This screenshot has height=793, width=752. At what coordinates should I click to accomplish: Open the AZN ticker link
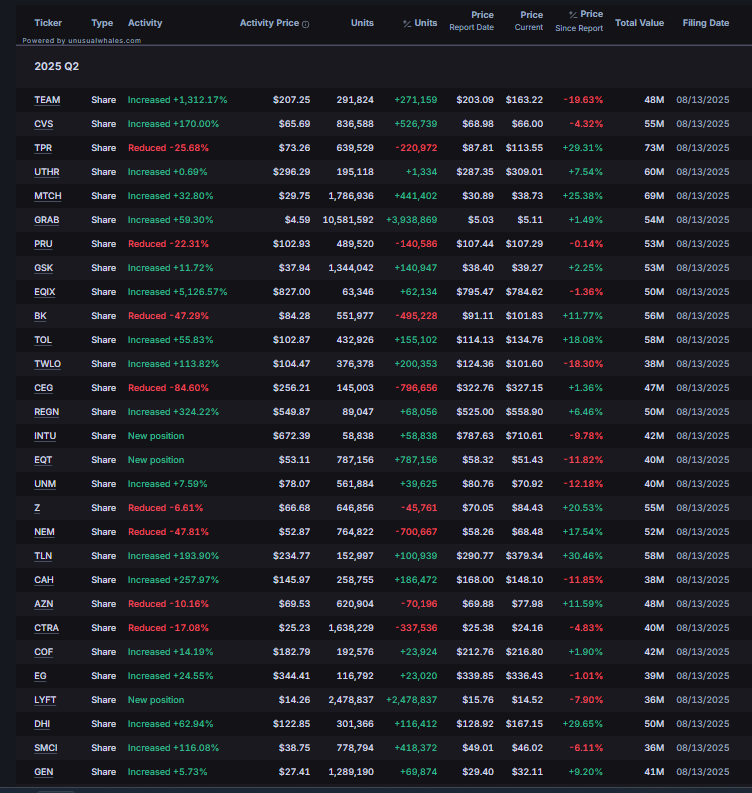(43, 604)
